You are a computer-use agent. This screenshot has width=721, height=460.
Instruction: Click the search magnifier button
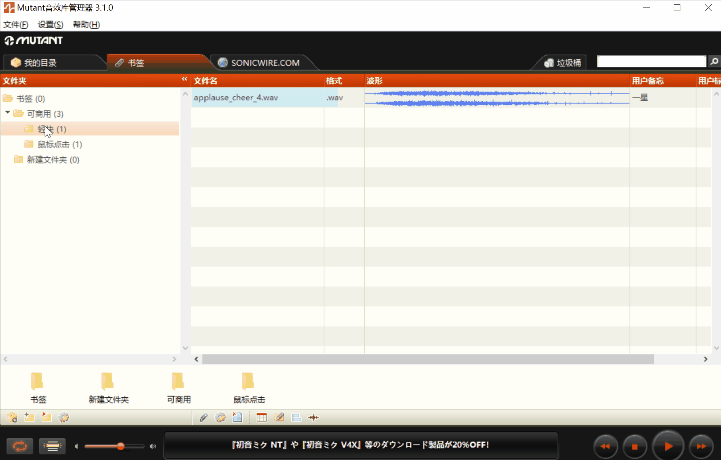tap(714, 61)
